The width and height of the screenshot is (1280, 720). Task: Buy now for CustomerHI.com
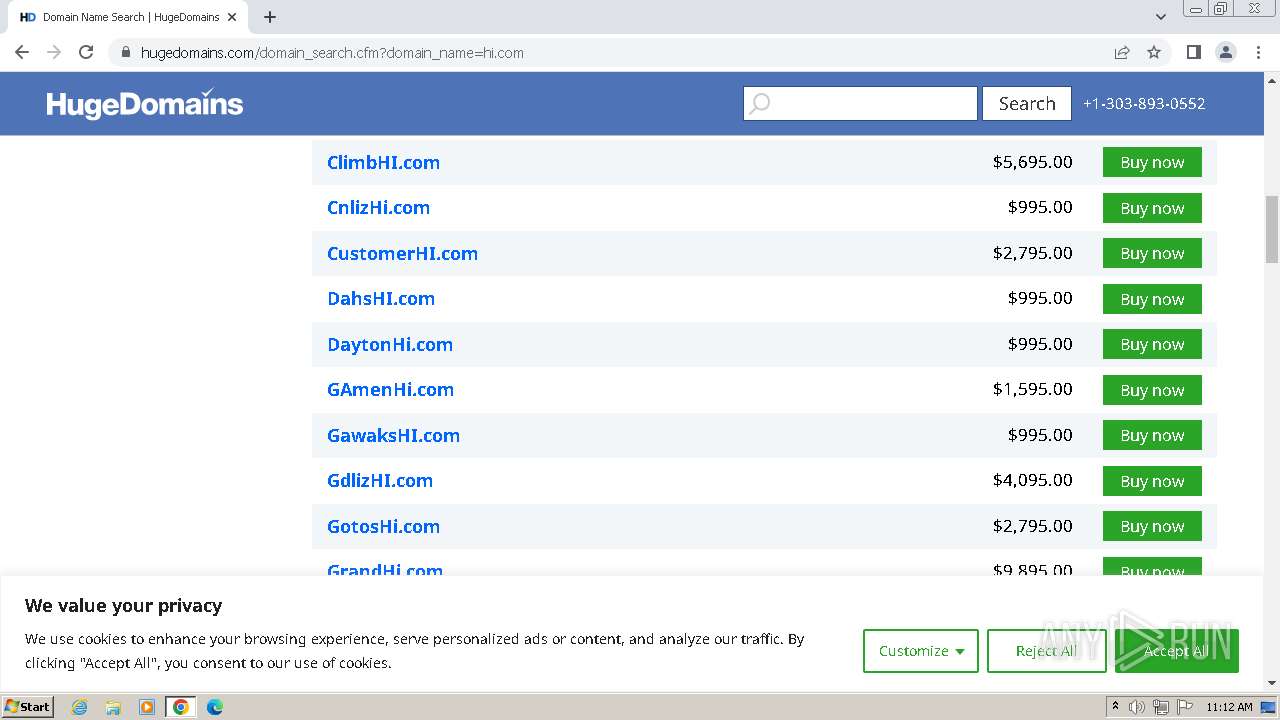pos(1152,253)
